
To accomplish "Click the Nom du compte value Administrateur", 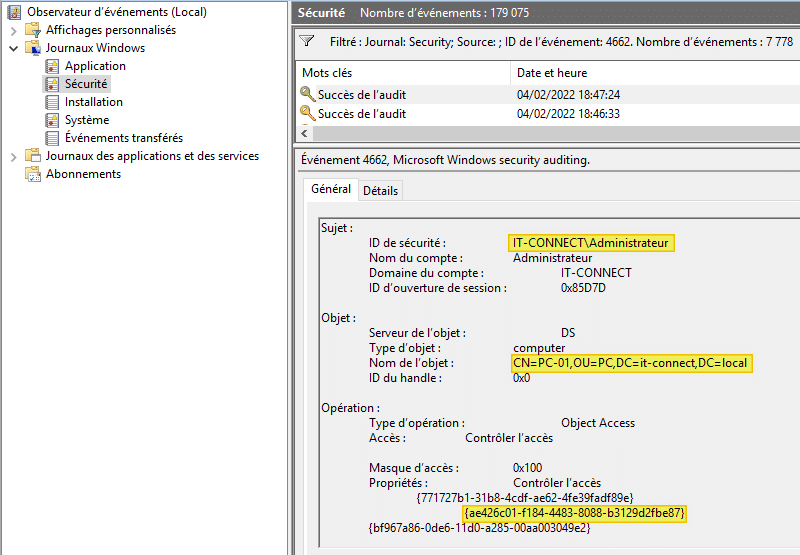I will pos(553,258).
